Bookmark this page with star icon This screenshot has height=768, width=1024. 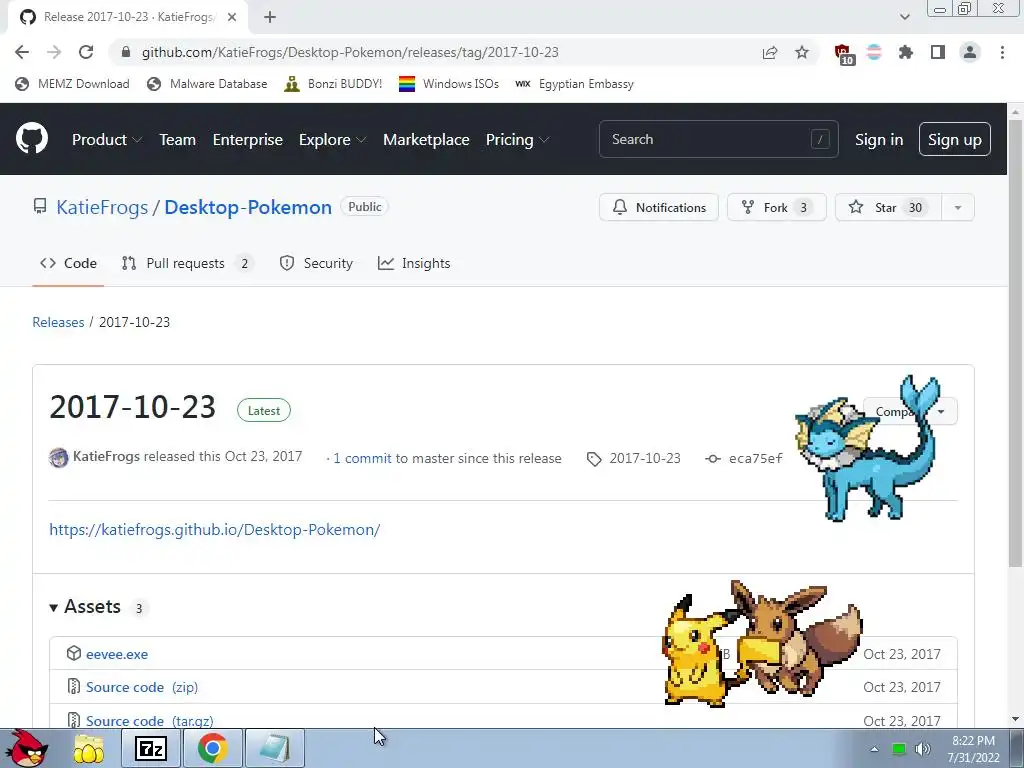coord(802,52)
